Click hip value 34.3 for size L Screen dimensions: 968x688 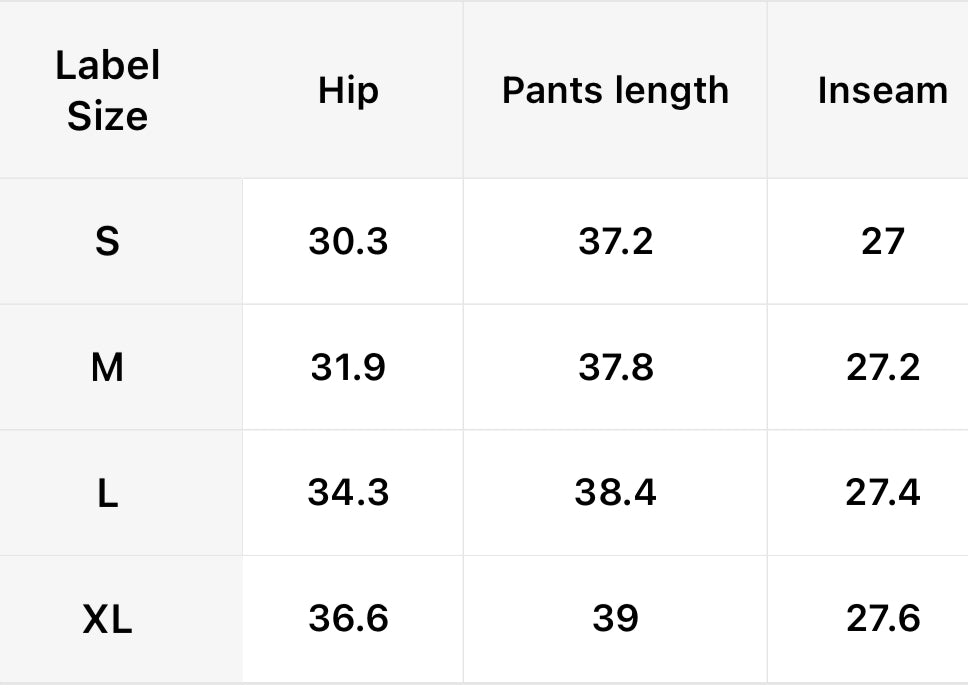(348, 493)
